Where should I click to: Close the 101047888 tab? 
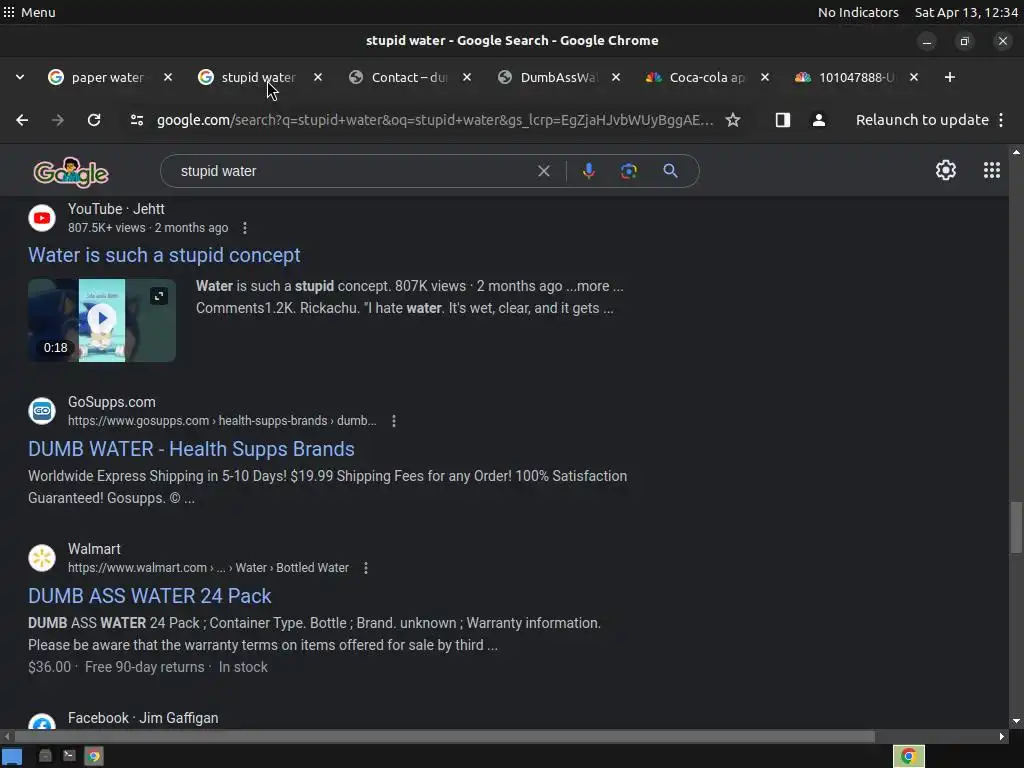[x=914, y=77]
